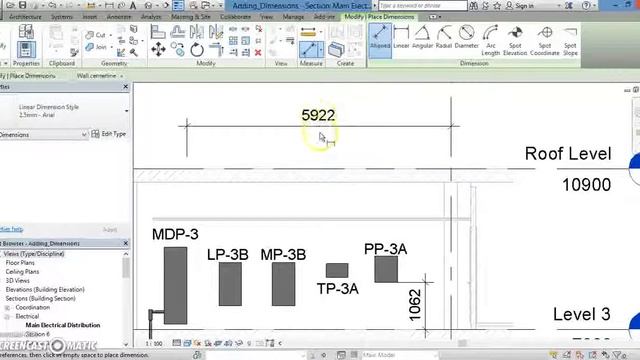Click the Join geometry tool

pos(96,47)
